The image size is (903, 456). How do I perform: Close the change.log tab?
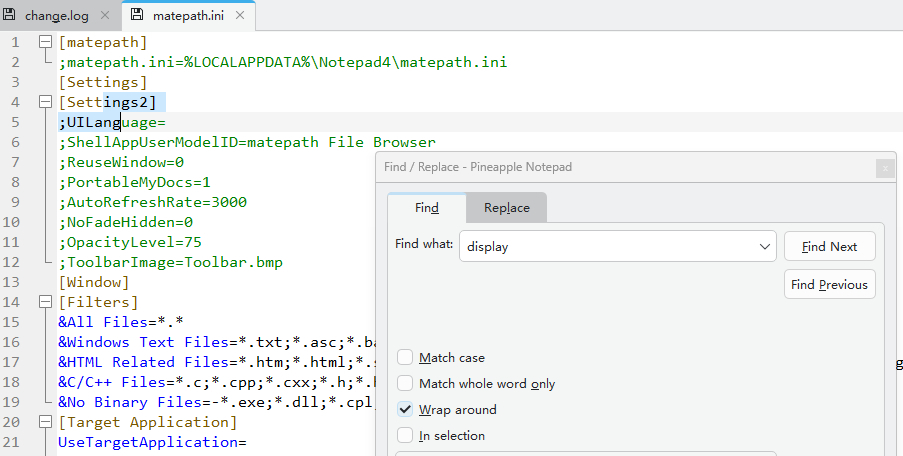(x=105, y=16)
